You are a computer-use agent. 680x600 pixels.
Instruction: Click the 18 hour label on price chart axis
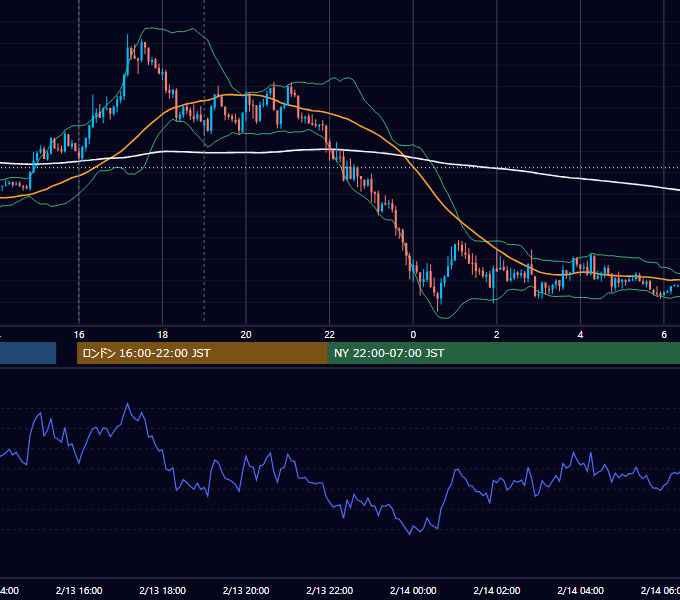[163, 335]
